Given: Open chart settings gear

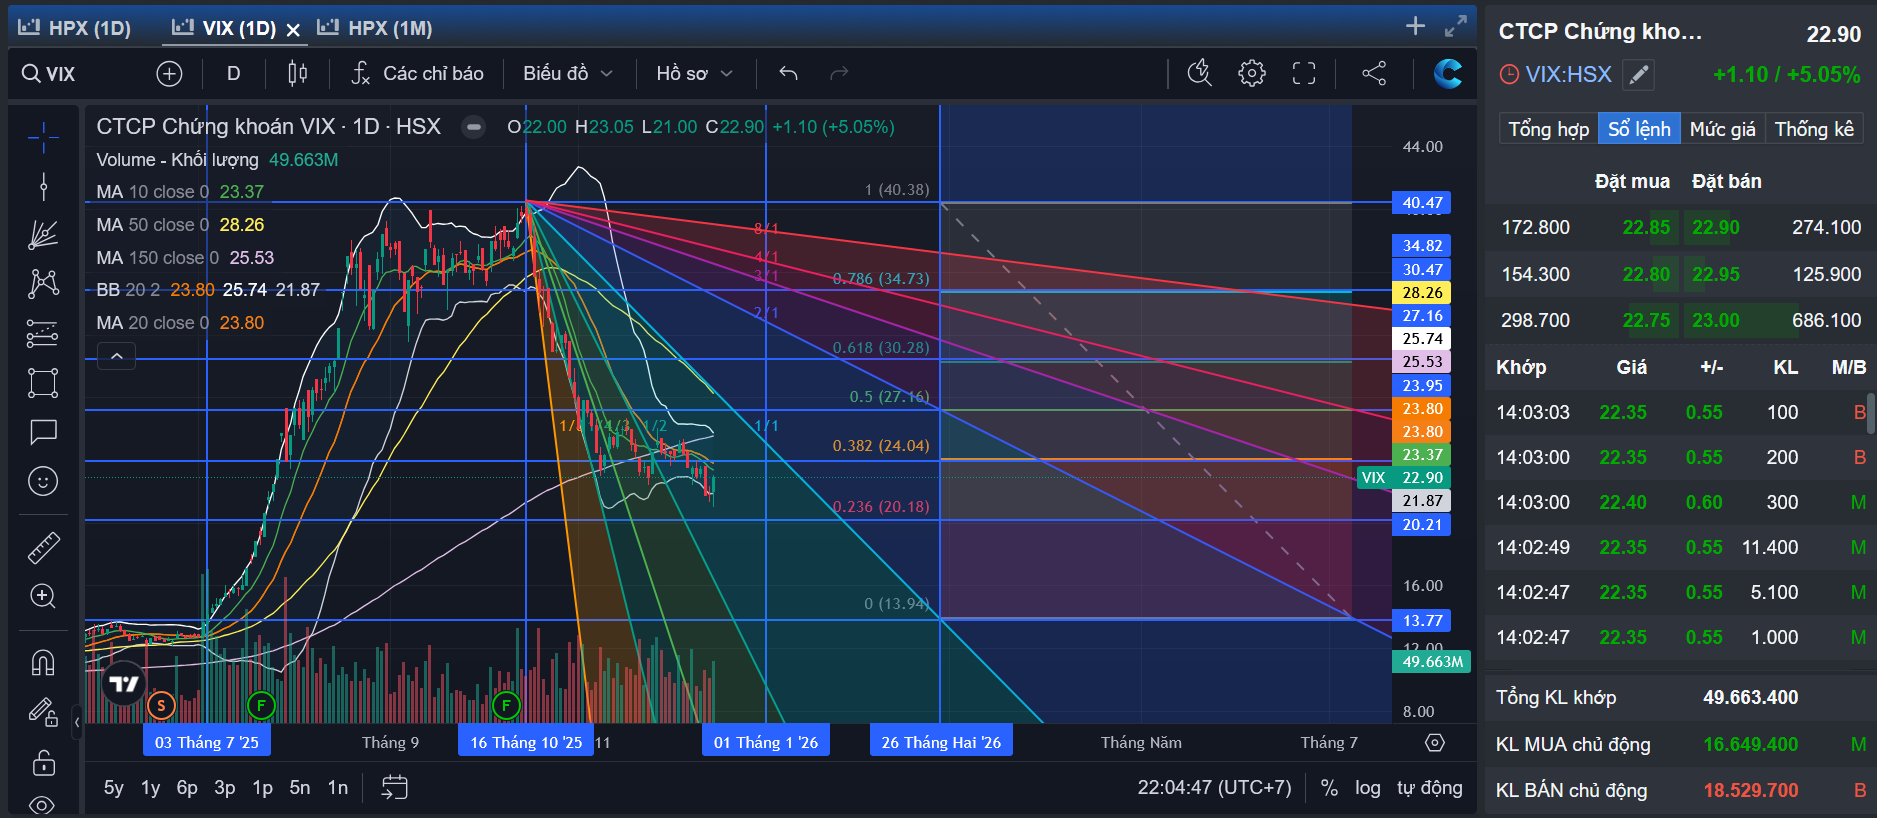Looking at the screenshot, I should point(1252,73).
